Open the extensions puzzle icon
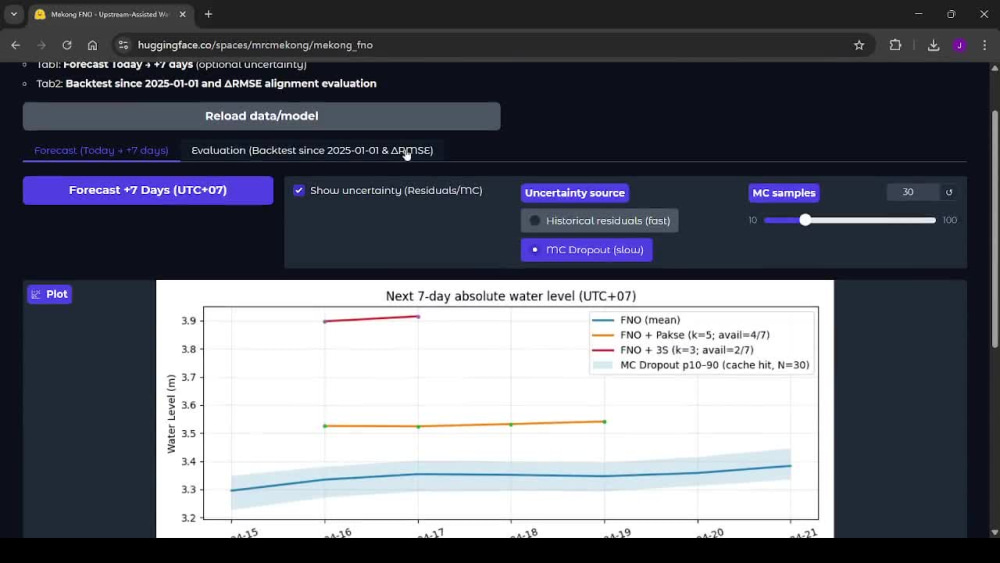1000x563 pixels. tap(895, 45)
